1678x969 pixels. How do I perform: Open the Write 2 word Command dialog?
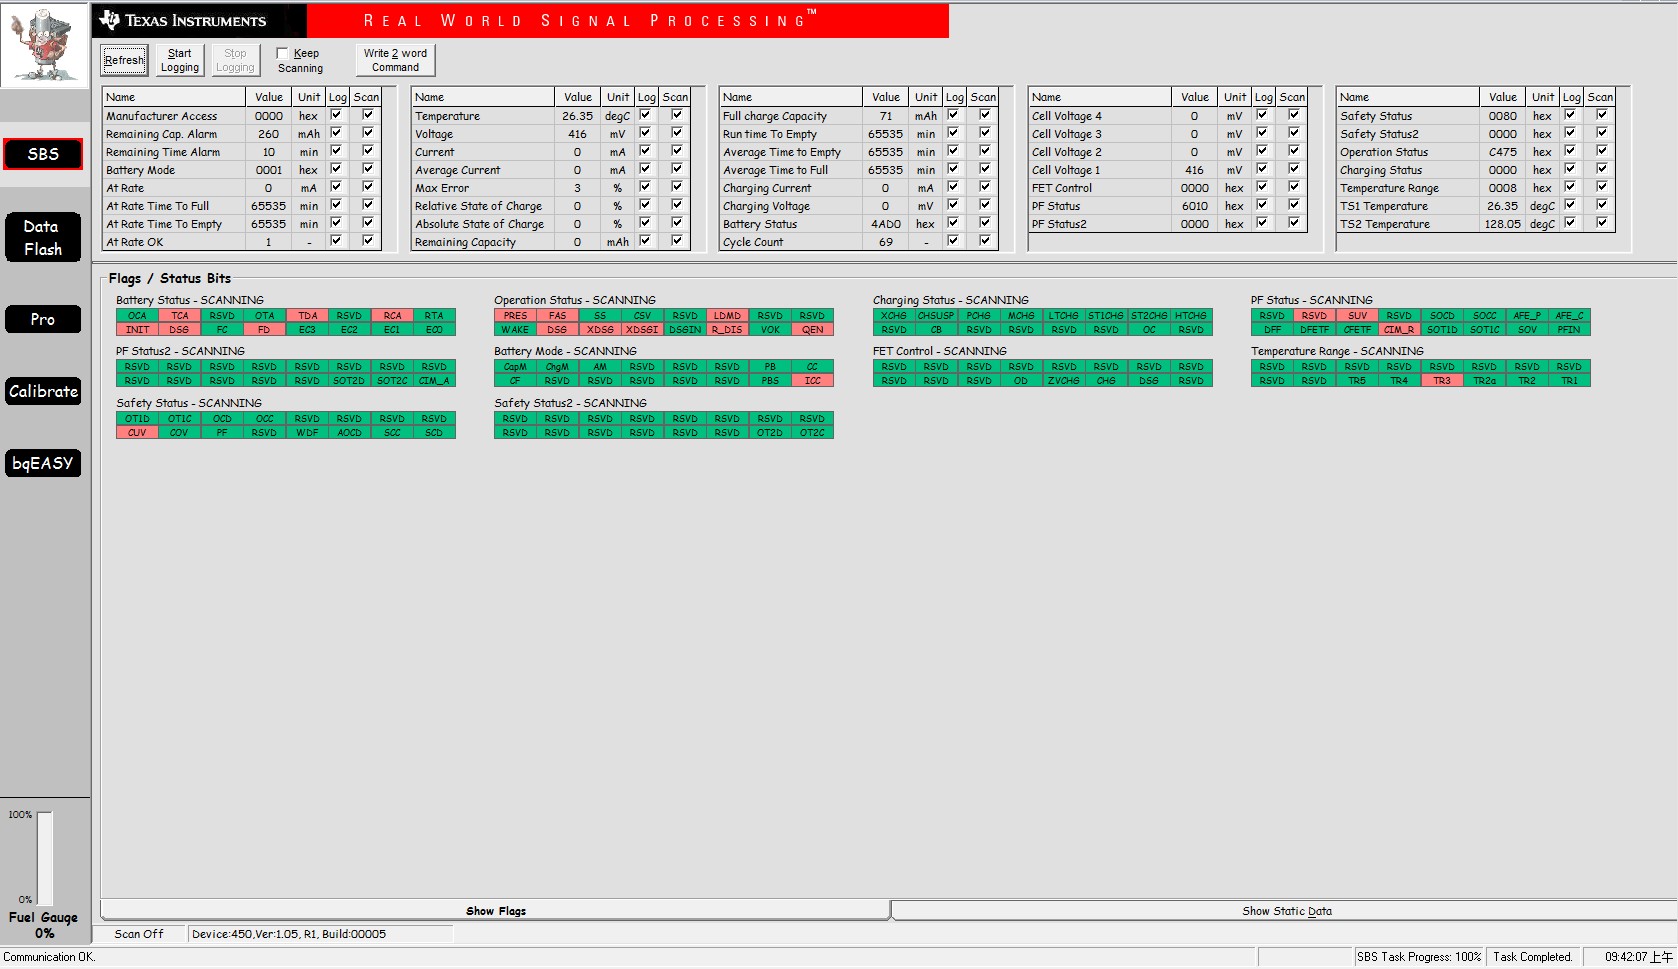(395, 60)
